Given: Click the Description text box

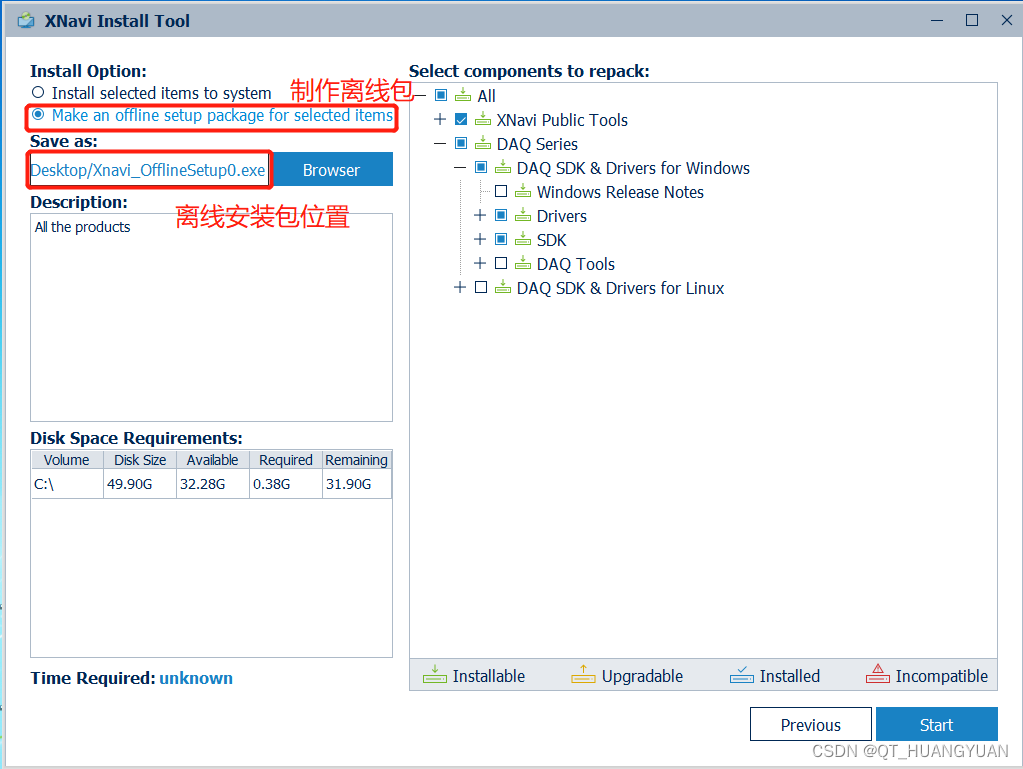Looking at the screenshot, I should pos(211,318).
